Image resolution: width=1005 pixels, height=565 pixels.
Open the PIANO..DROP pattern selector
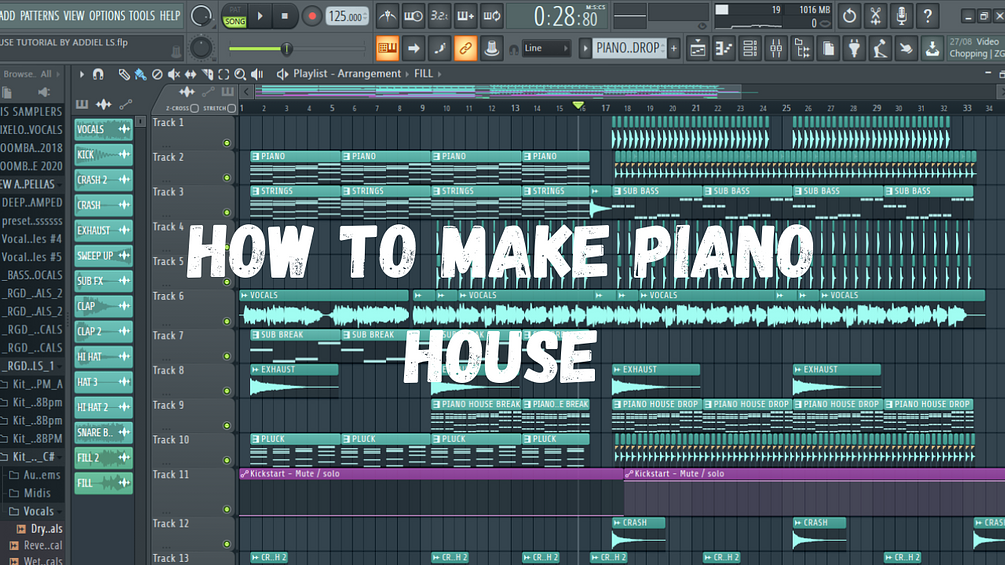click(628, 48)
